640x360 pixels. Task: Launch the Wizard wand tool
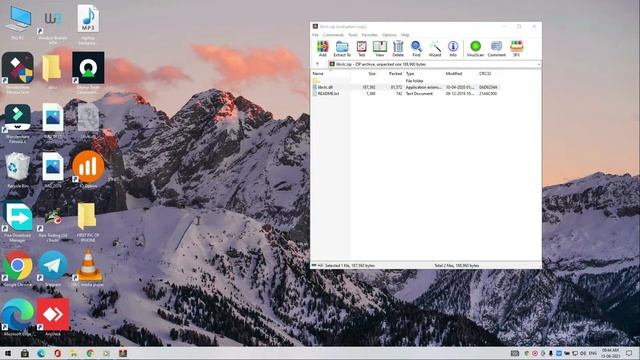click(x=435, y=49)
